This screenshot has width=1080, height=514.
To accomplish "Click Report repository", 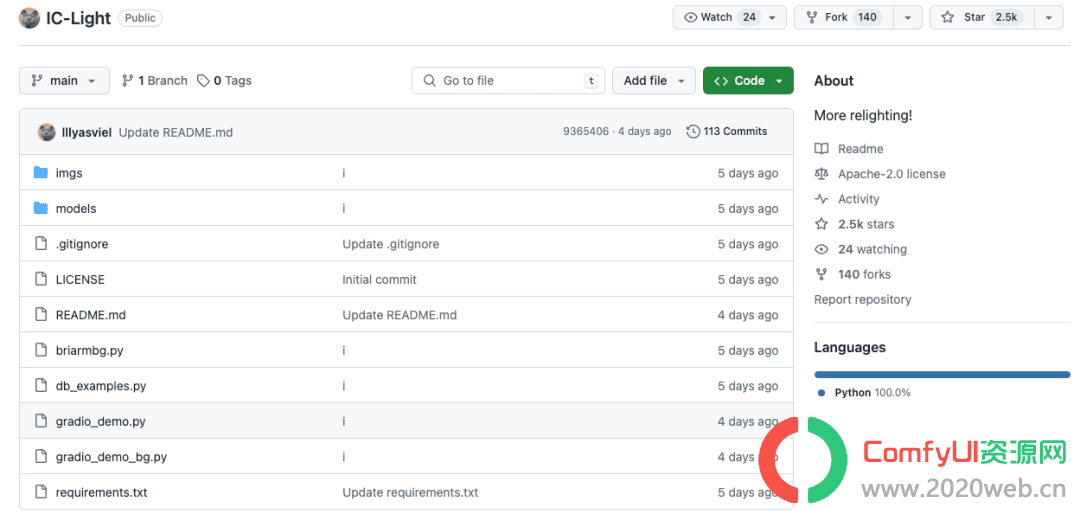I will 862,300.
